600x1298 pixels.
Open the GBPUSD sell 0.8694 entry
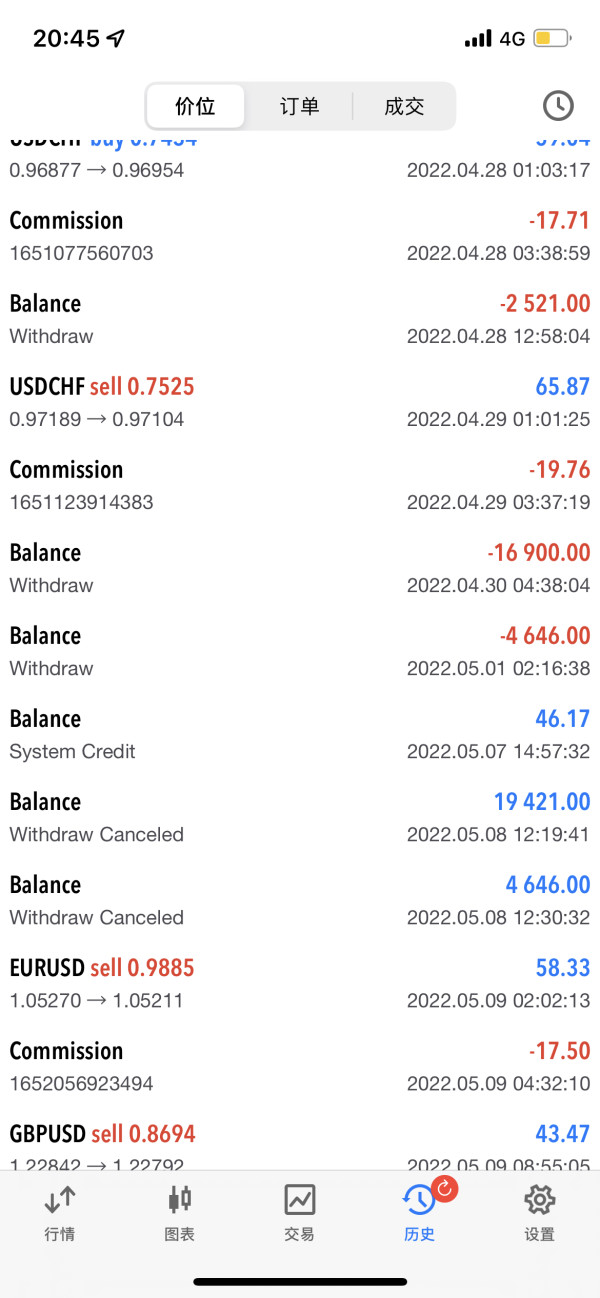[x=300, y=1143]
